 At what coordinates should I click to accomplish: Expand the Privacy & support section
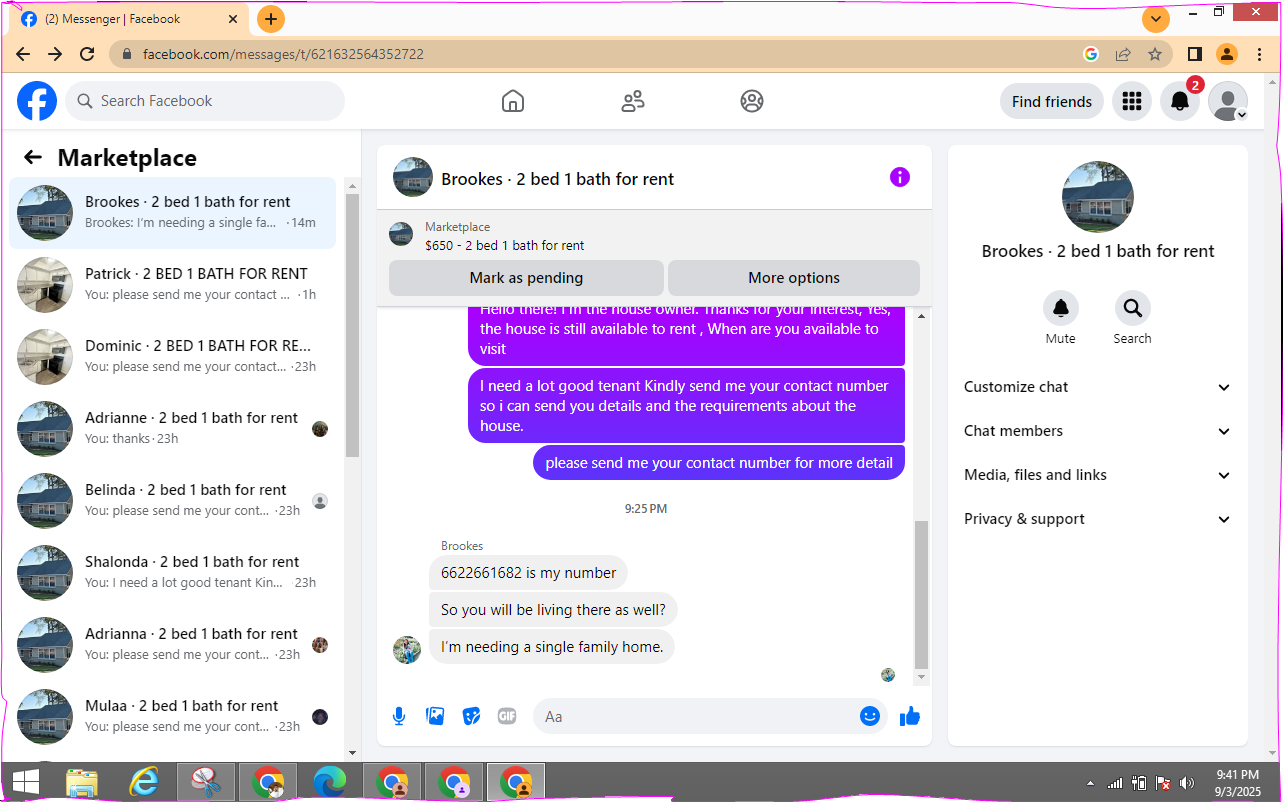click(x=1097, y=519)
